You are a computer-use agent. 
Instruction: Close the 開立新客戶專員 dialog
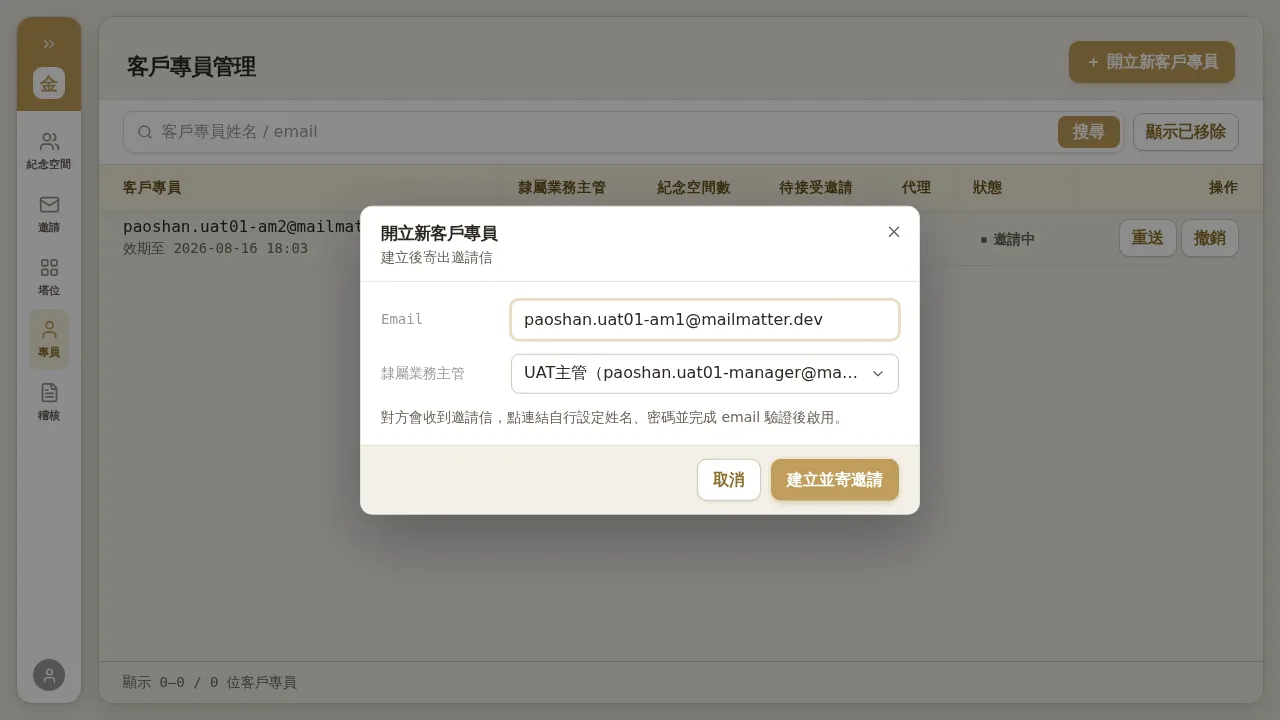[894, 232]
